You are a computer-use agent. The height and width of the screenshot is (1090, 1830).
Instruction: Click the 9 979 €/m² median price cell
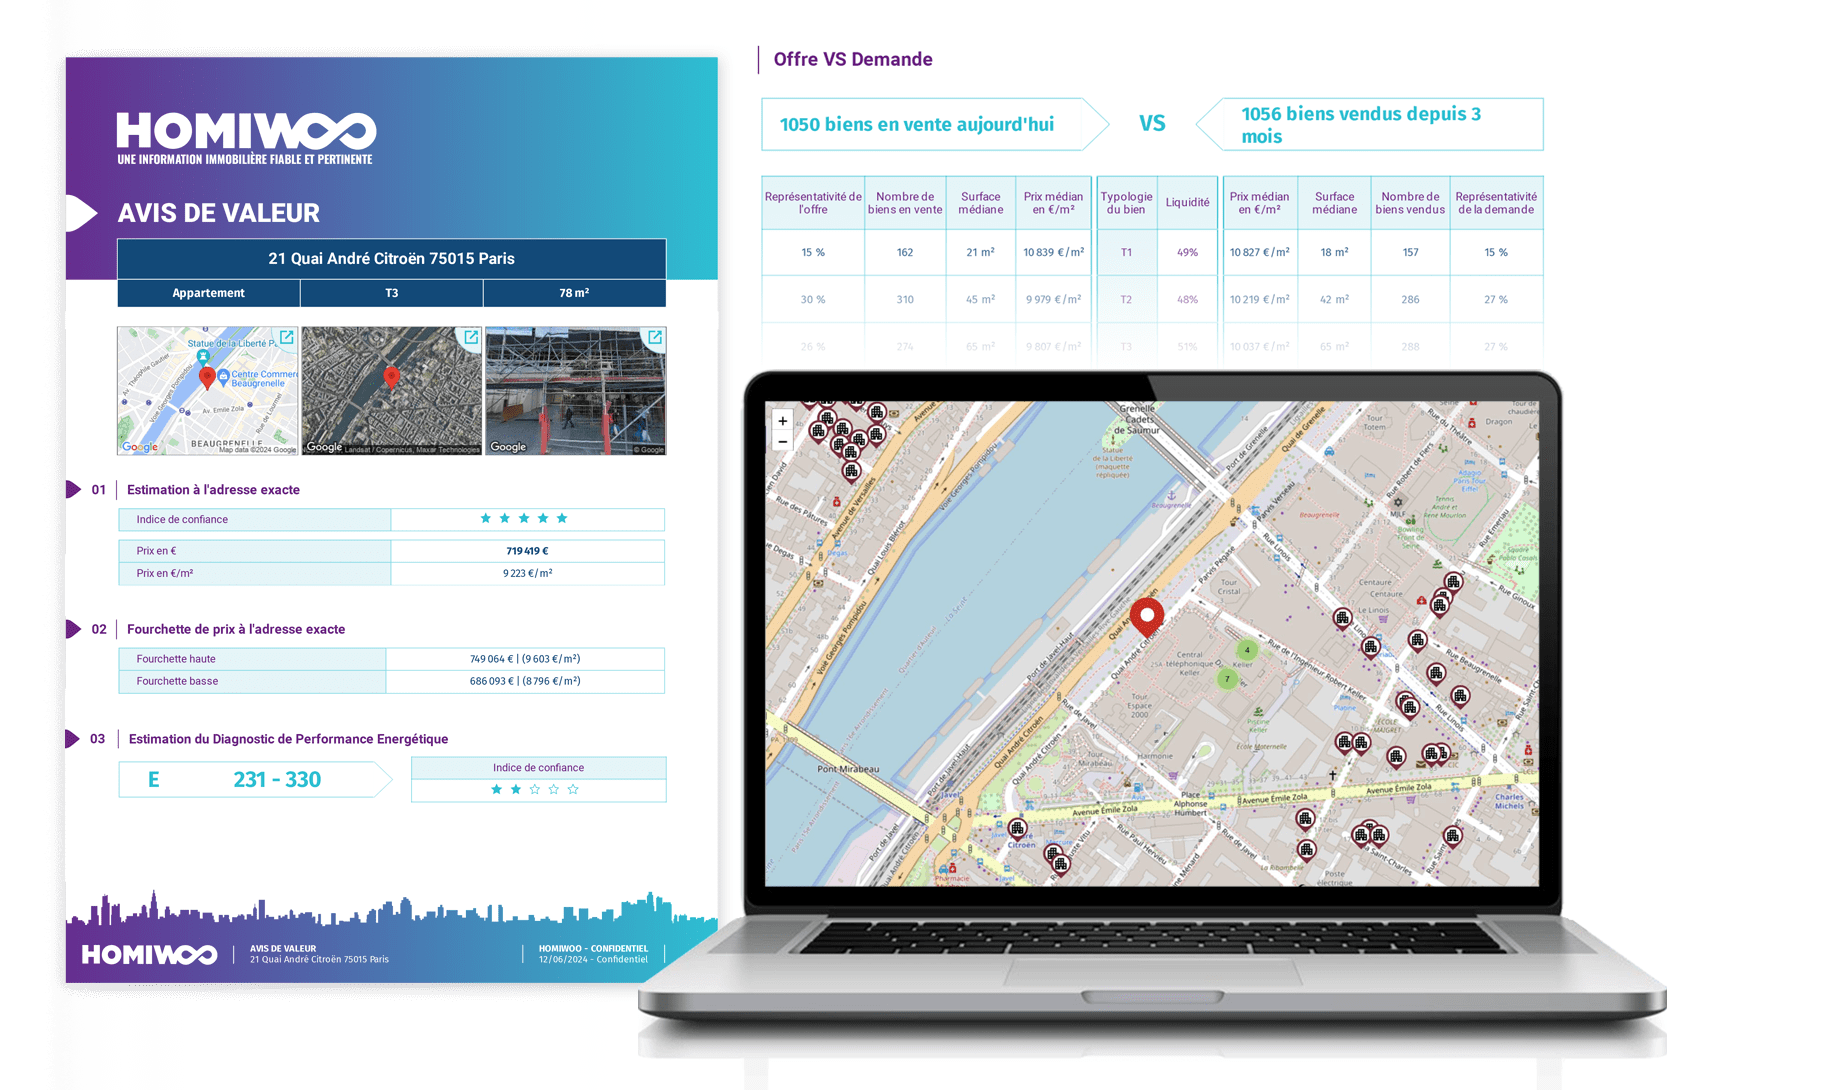point(1053,299)
